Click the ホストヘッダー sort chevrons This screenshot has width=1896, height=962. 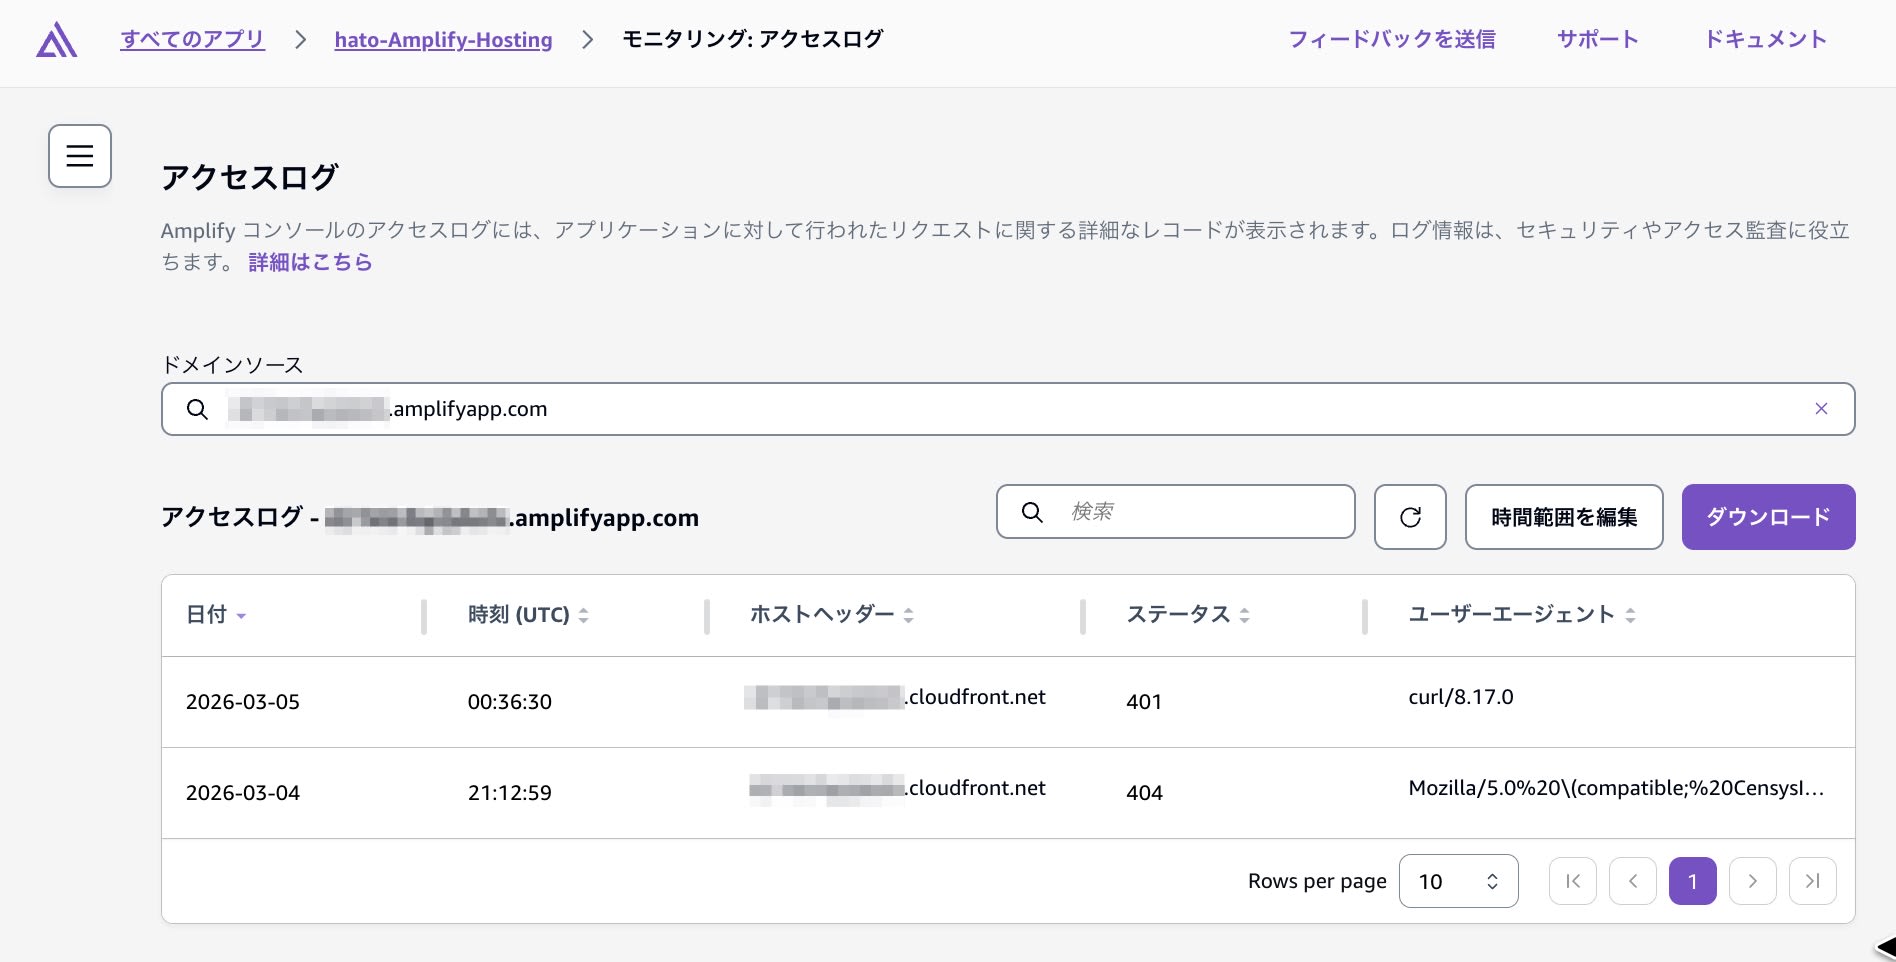click(x=908, y=615)
